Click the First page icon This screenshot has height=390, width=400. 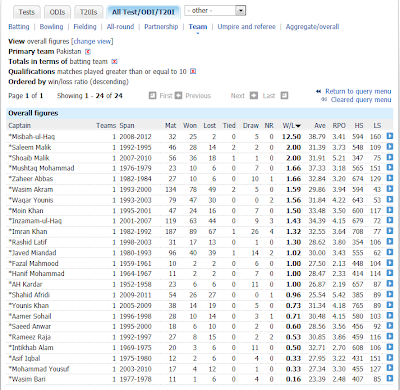point(152,96)
